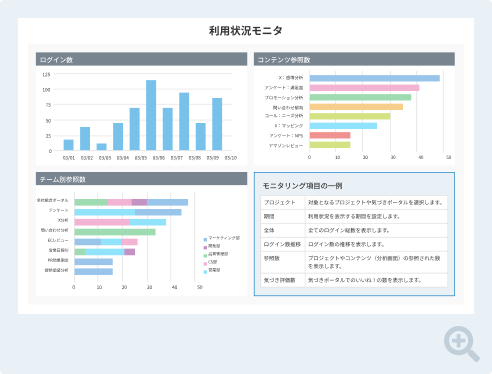Click the モニタリング項目の一例 heading
The width and height of the screenshot is (492, 374).
coord(302,186)
